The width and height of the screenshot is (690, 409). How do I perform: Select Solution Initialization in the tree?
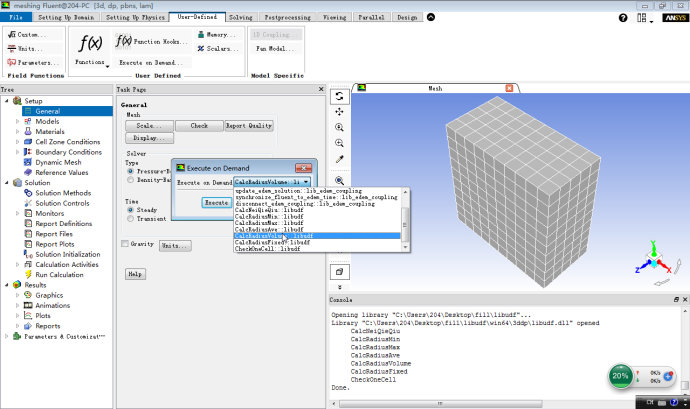point(67,254)
